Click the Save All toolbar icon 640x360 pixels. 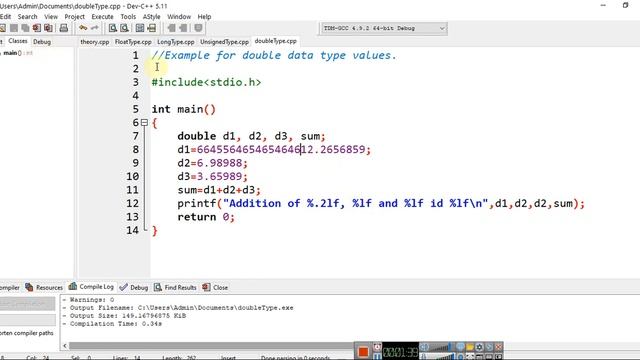click(x=25, y=28)
